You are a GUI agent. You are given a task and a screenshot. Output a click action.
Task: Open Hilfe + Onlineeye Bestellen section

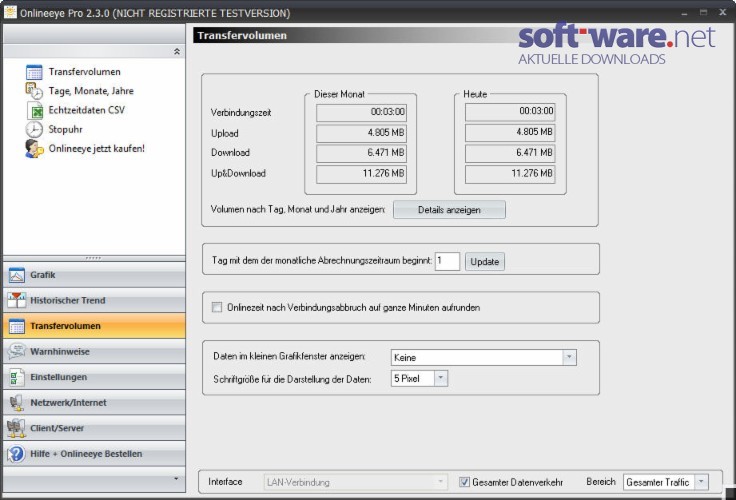tap(94, 454)
